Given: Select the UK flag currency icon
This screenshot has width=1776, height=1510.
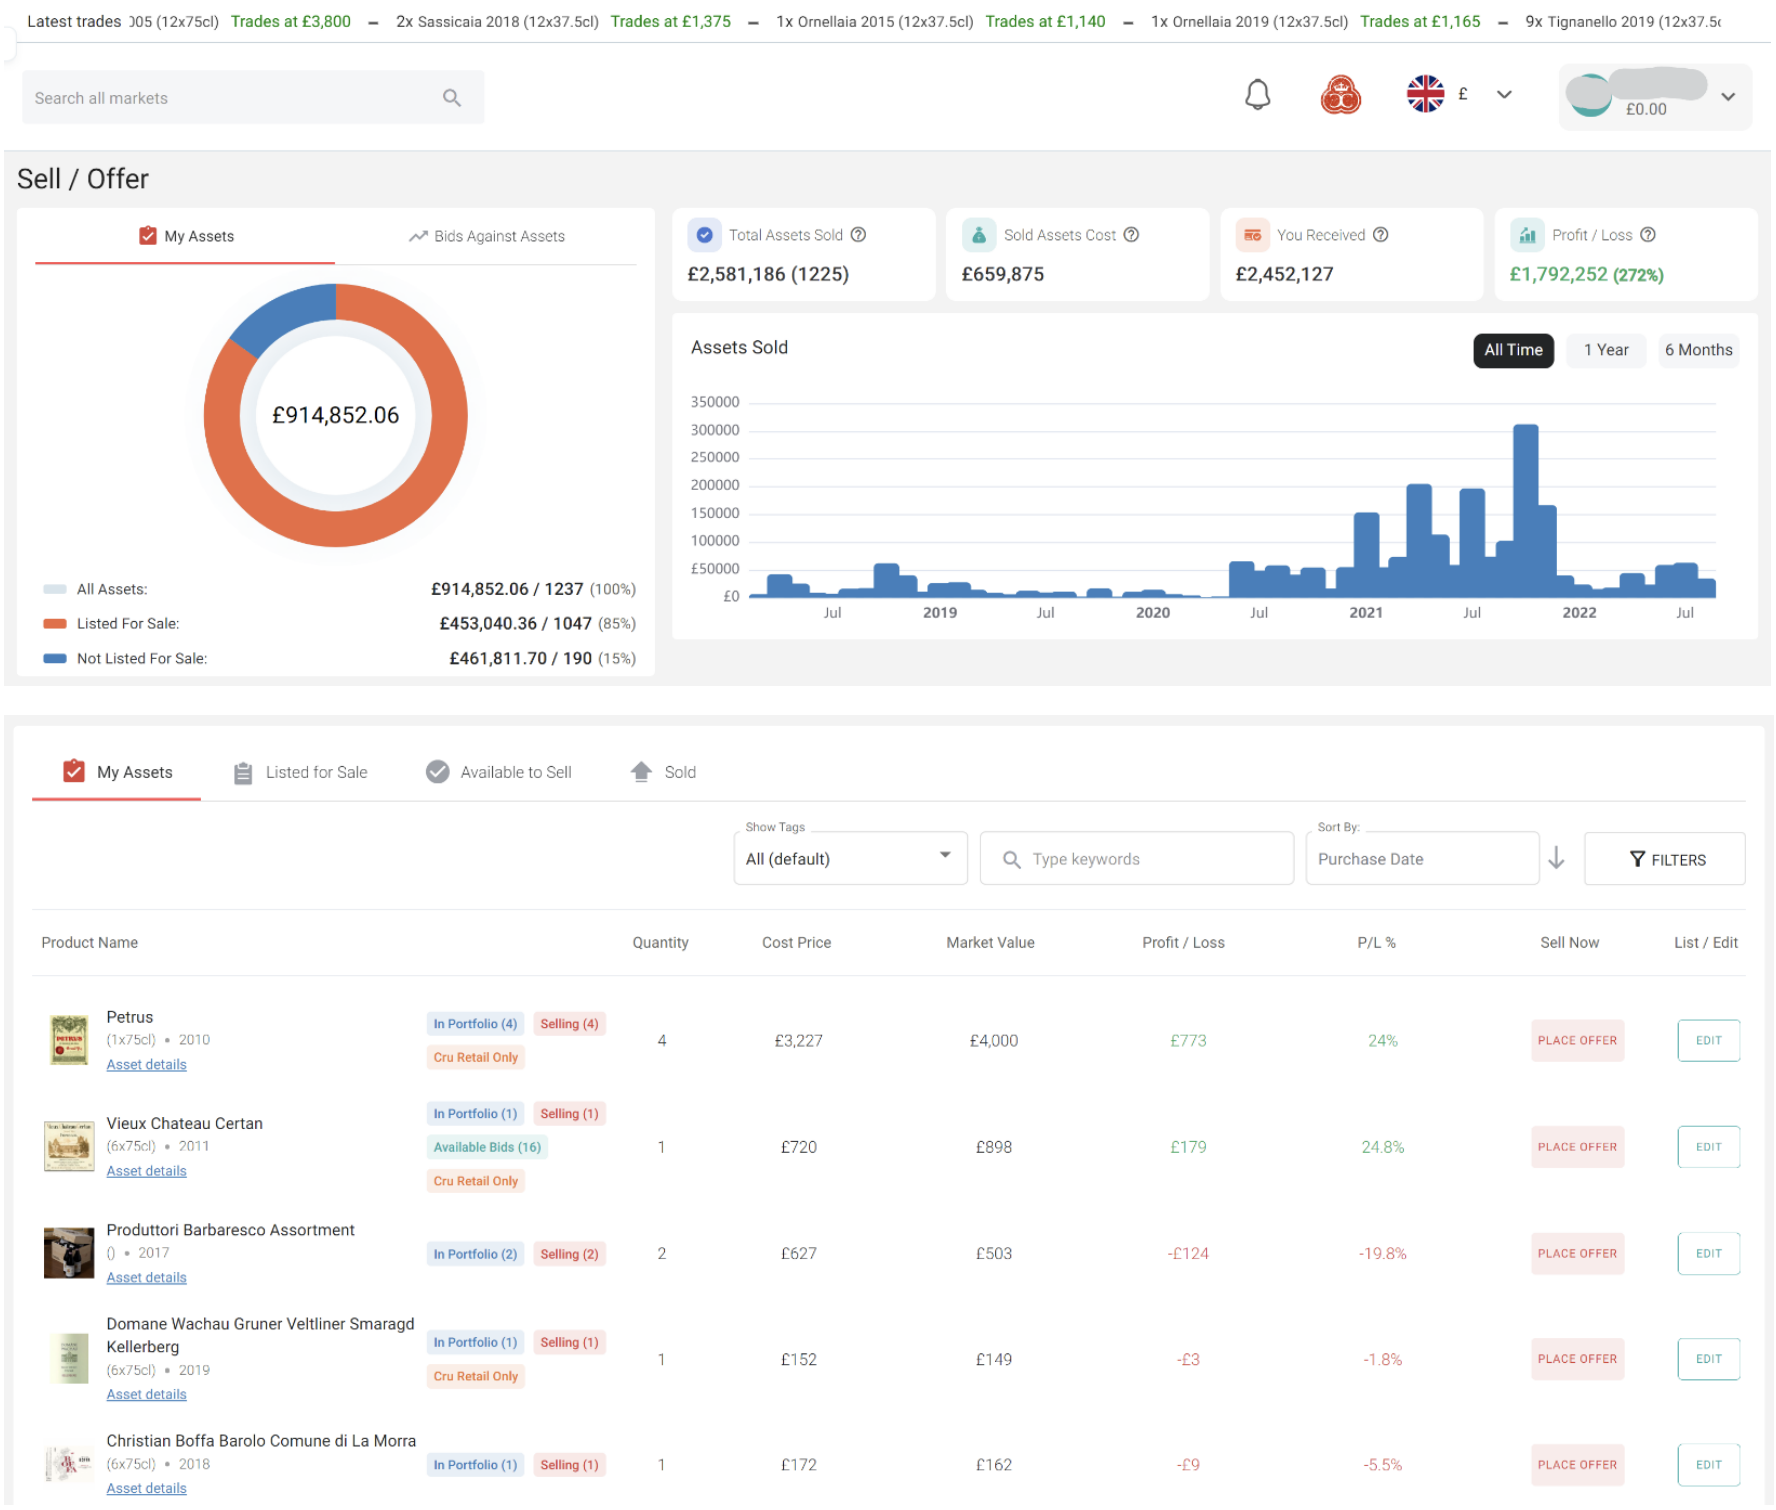Looking at the screenshot, I should click(1425, 94).
